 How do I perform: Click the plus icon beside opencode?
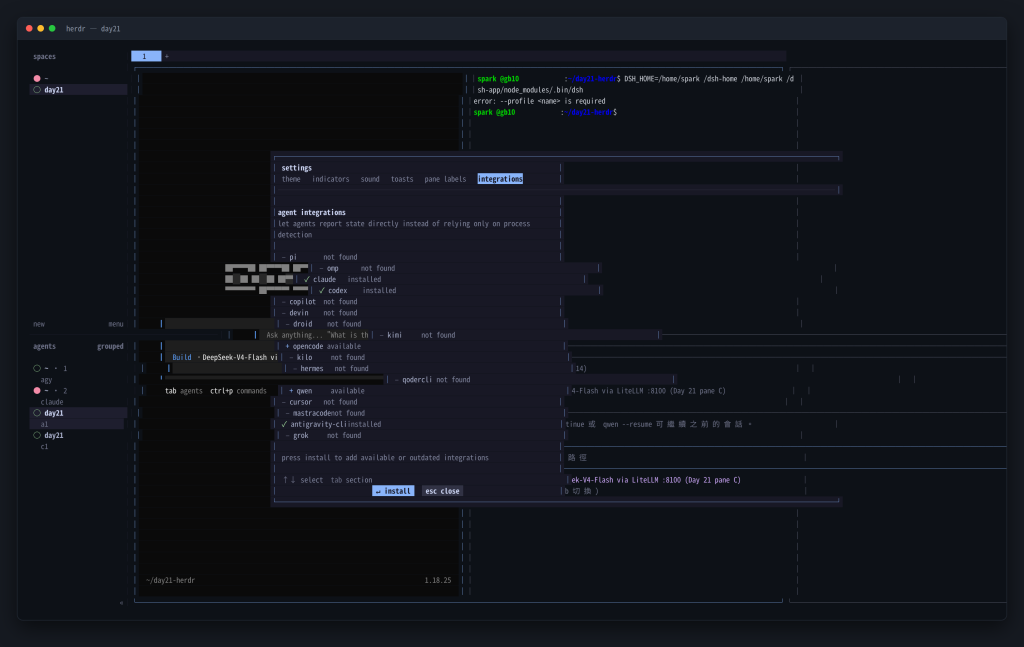coord(287,346)
